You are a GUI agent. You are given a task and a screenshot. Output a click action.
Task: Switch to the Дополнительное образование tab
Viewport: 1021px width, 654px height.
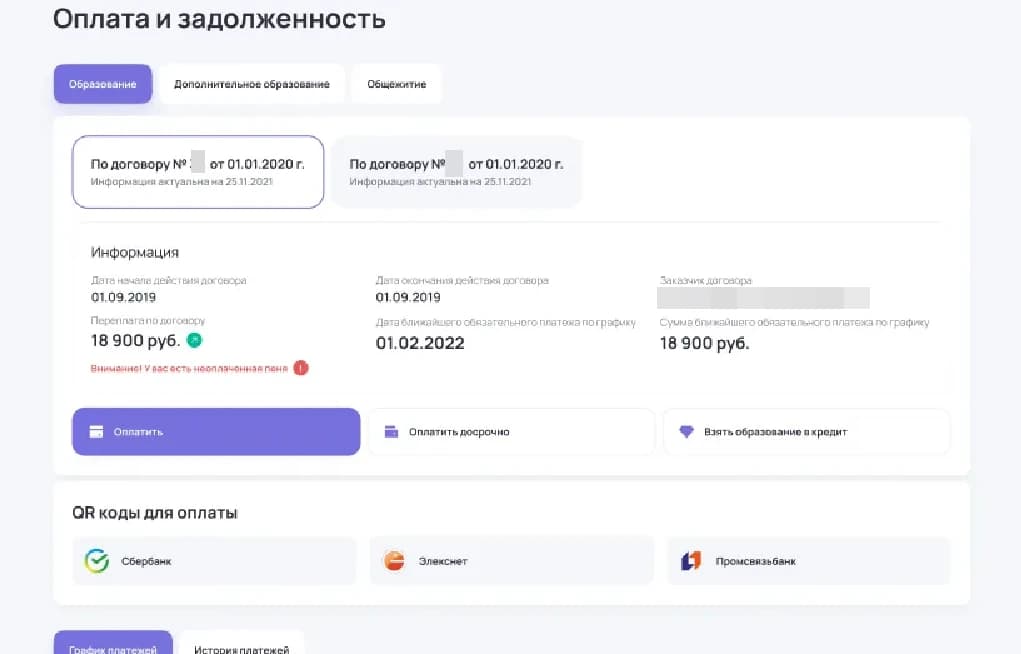(252, 84)
